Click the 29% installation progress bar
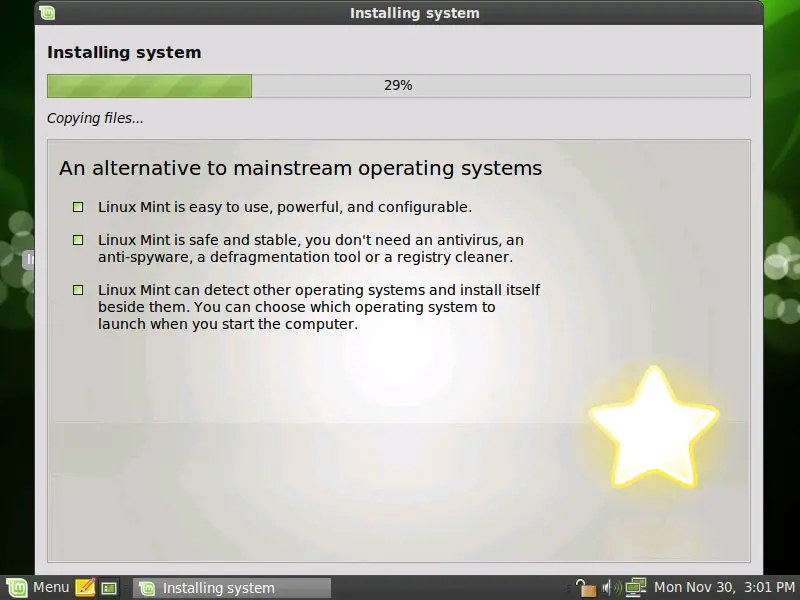This screenshot has height=600, width=800. pyautogui.click(x=398, y=86)
